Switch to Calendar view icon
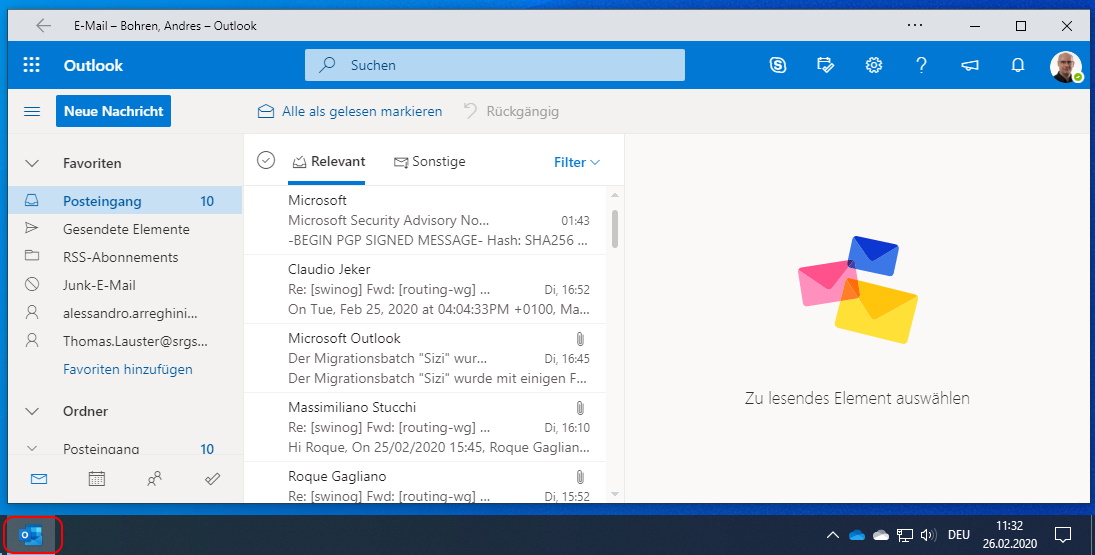 (97, 479)
